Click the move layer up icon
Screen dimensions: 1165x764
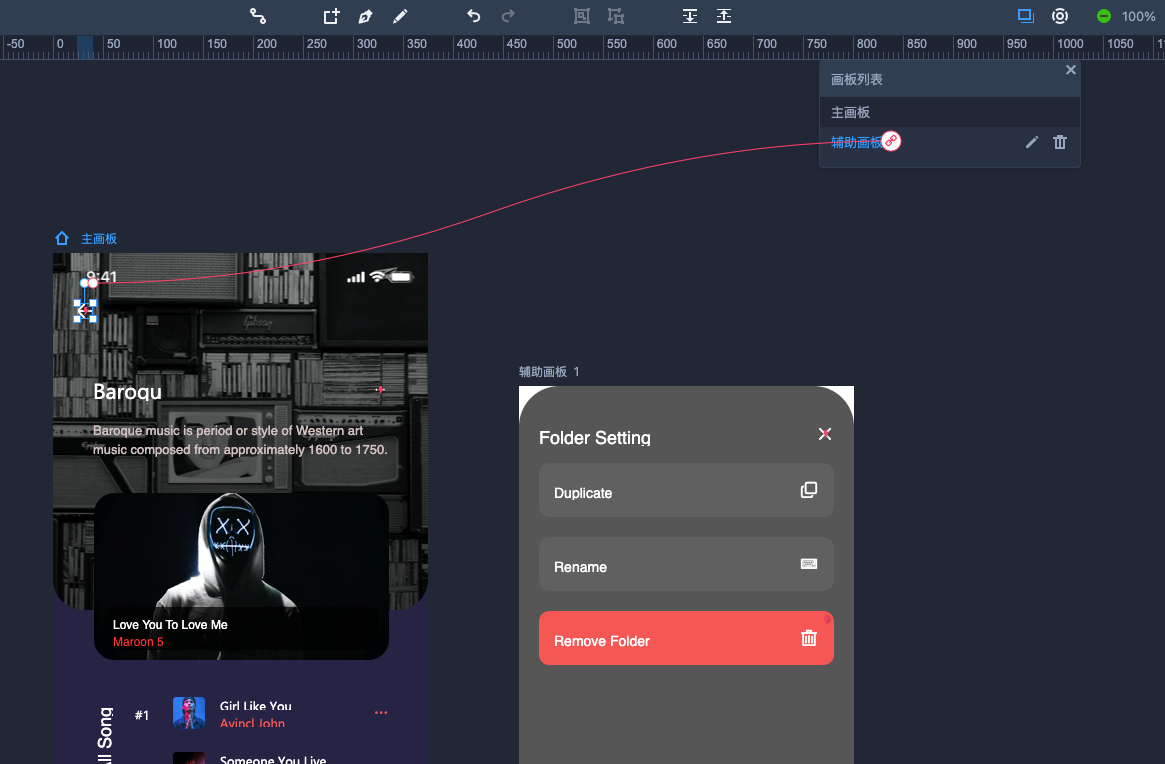point(724,16)
